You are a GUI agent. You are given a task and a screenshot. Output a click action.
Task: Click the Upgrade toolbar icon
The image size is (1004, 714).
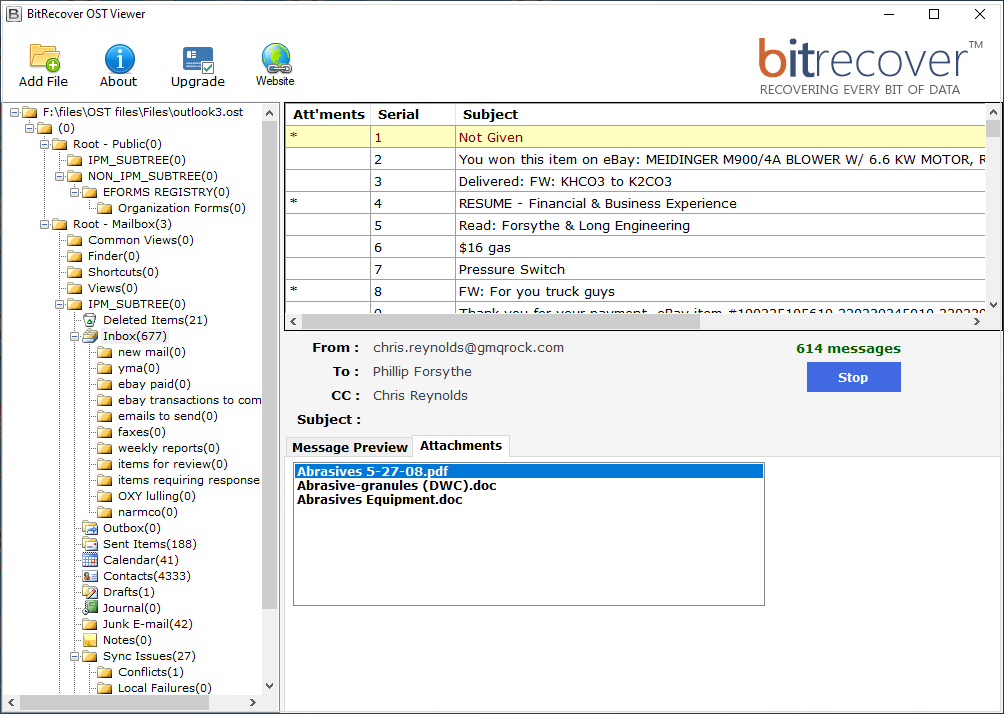(x=197, y=58)
